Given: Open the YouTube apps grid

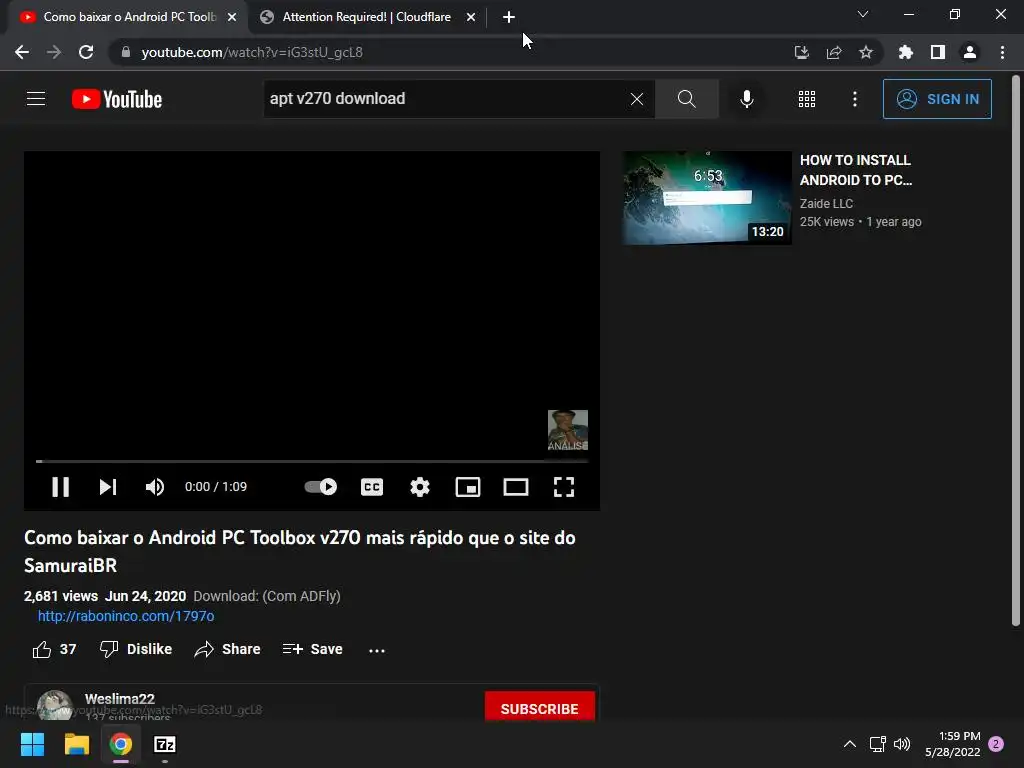Looking at the screenshot, I should click(807, 99).
